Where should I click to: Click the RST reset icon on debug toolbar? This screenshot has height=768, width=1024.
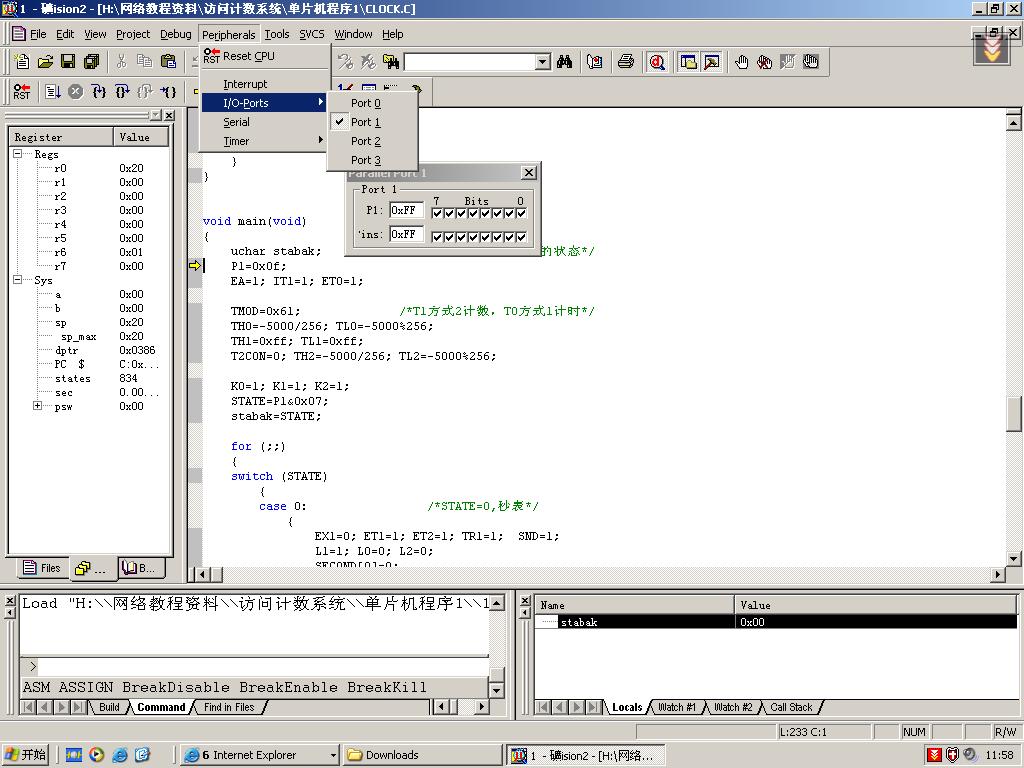pos(22,91)
